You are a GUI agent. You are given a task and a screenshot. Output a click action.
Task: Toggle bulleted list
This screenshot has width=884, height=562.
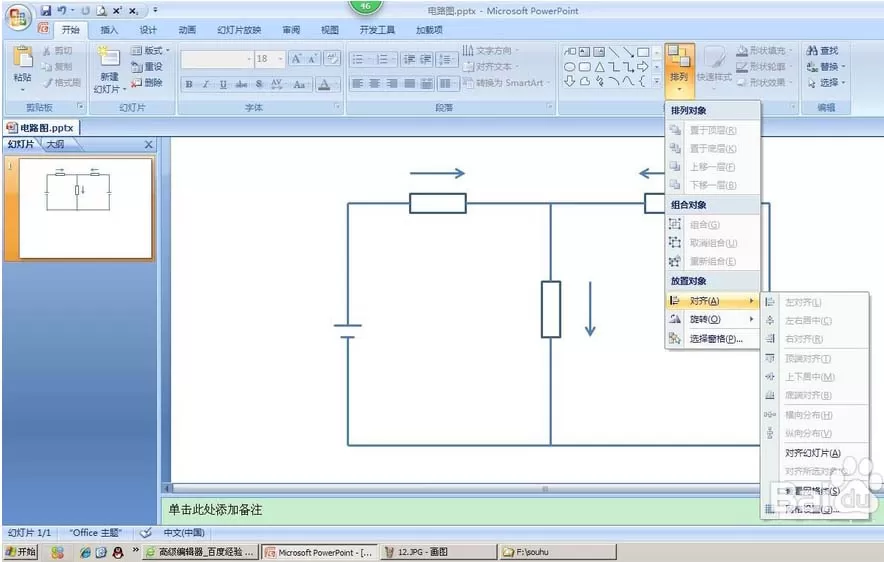359,59
